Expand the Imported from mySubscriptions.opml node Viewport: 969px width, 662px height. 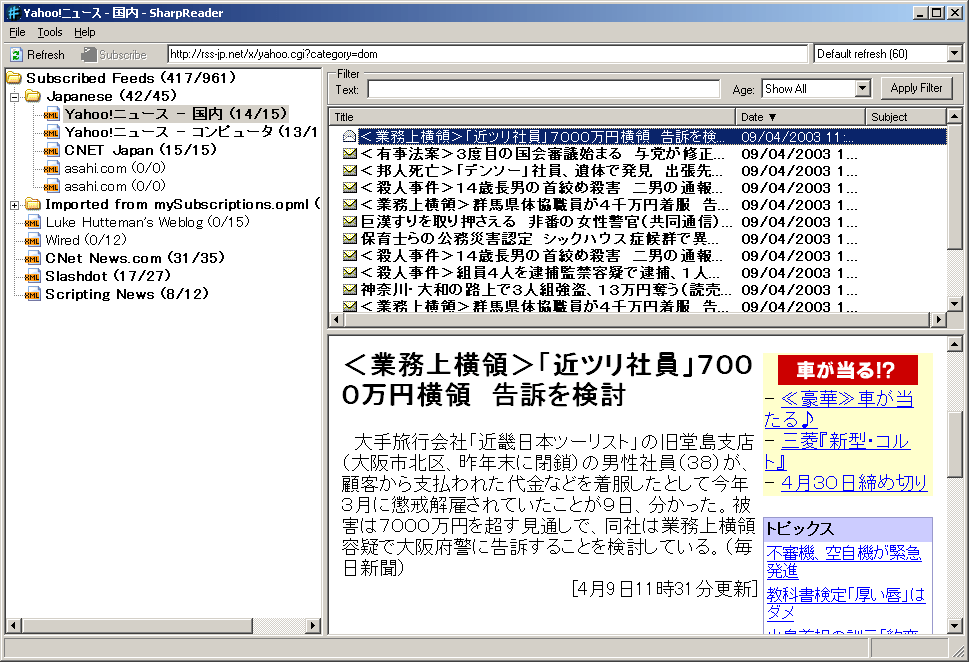[x=15, y=205]
